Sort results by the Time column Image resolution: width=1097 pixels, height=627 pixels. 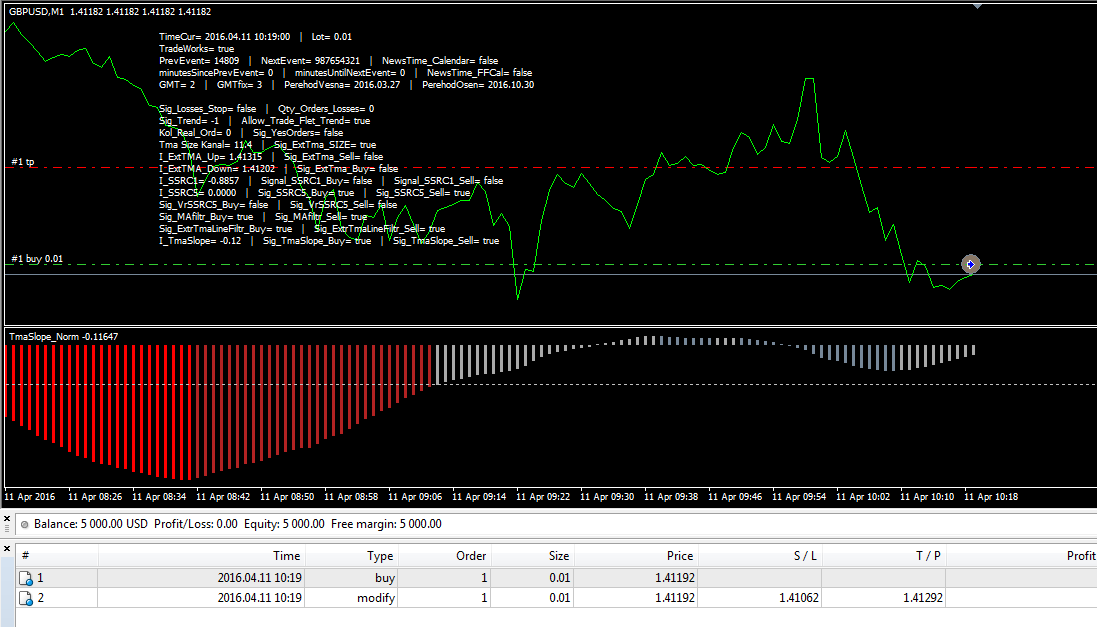pyautogui.click(x=202, y=556)
